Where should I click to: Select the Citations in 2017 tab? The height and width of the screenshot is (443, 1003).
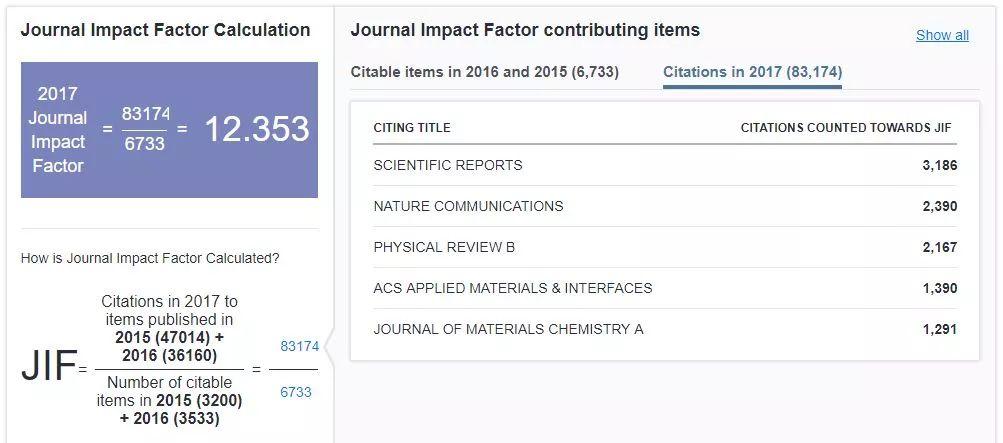[x=752, y=72]
